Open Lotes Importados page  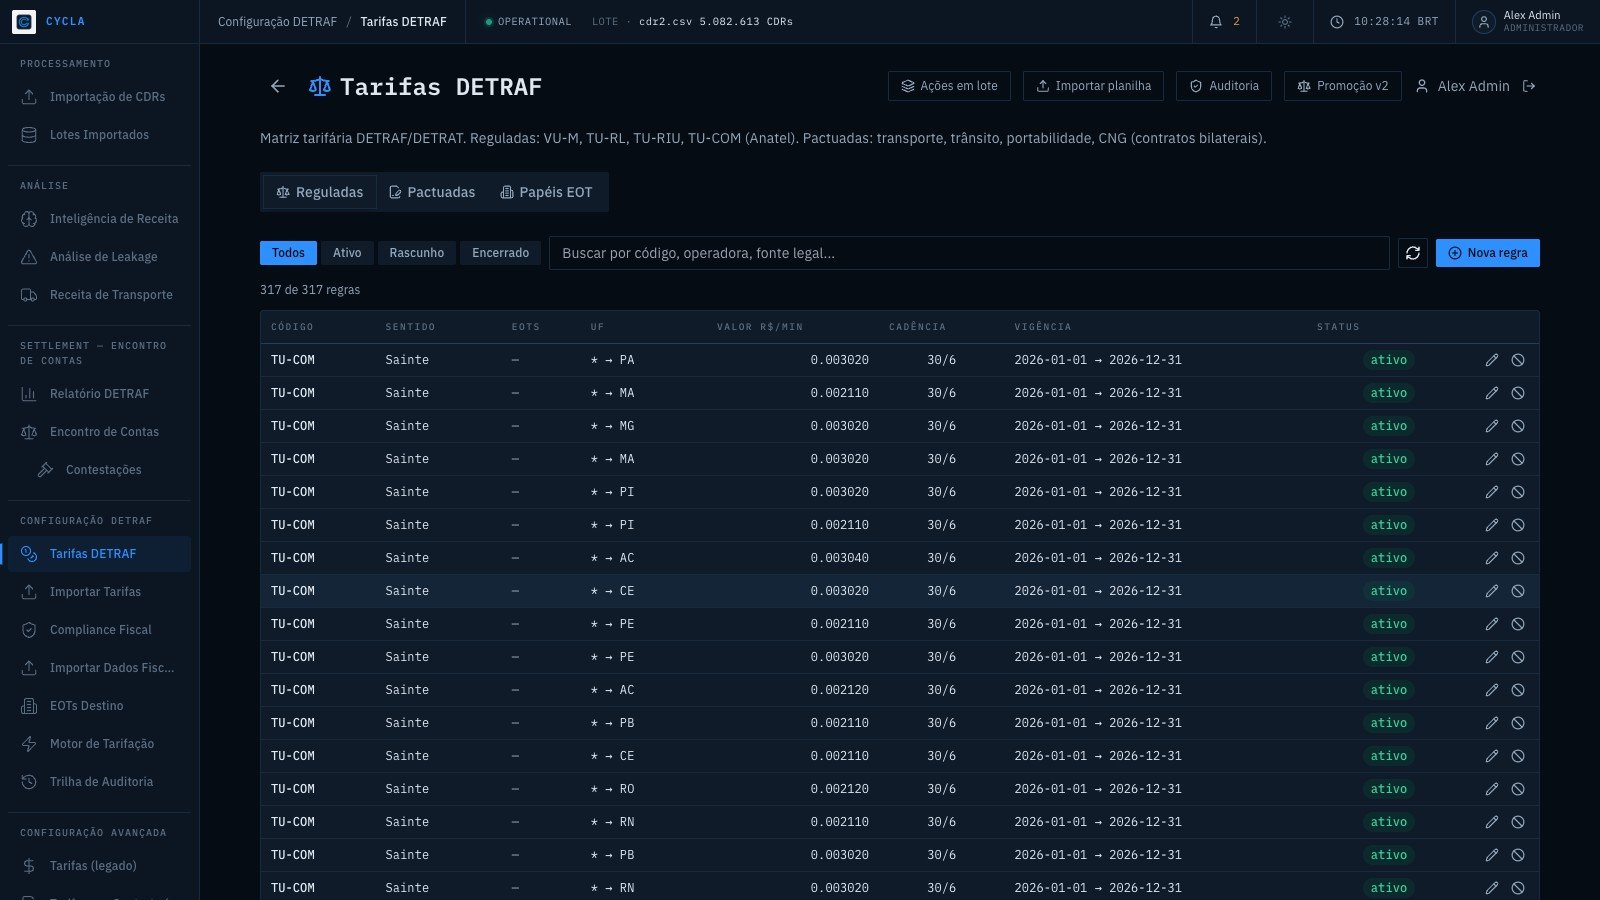tap(99, 135)
